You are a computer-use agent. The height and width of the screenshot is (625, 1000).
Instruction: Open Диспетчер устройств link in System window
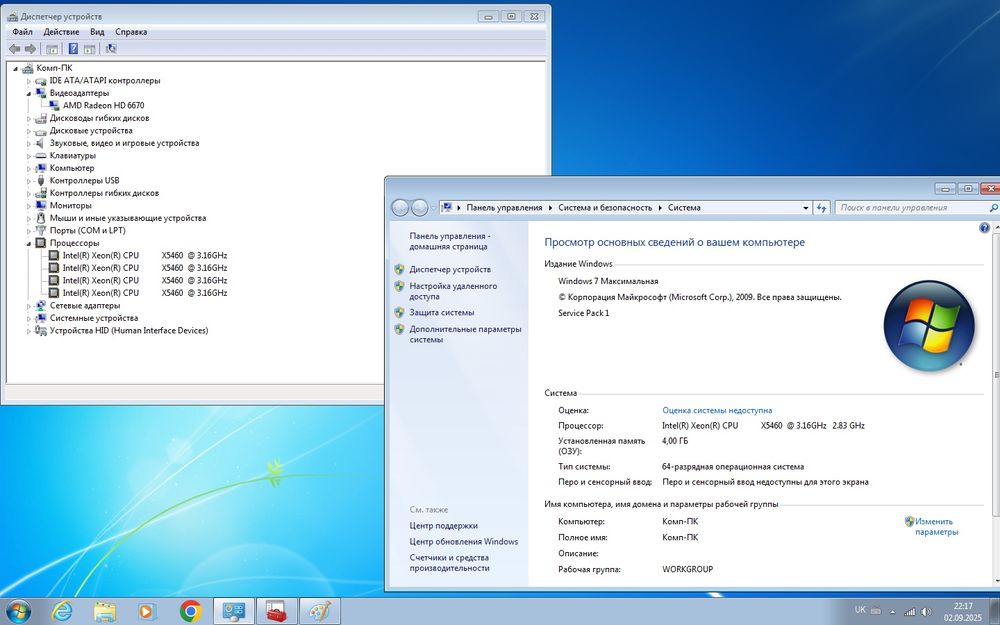point(450,269)
